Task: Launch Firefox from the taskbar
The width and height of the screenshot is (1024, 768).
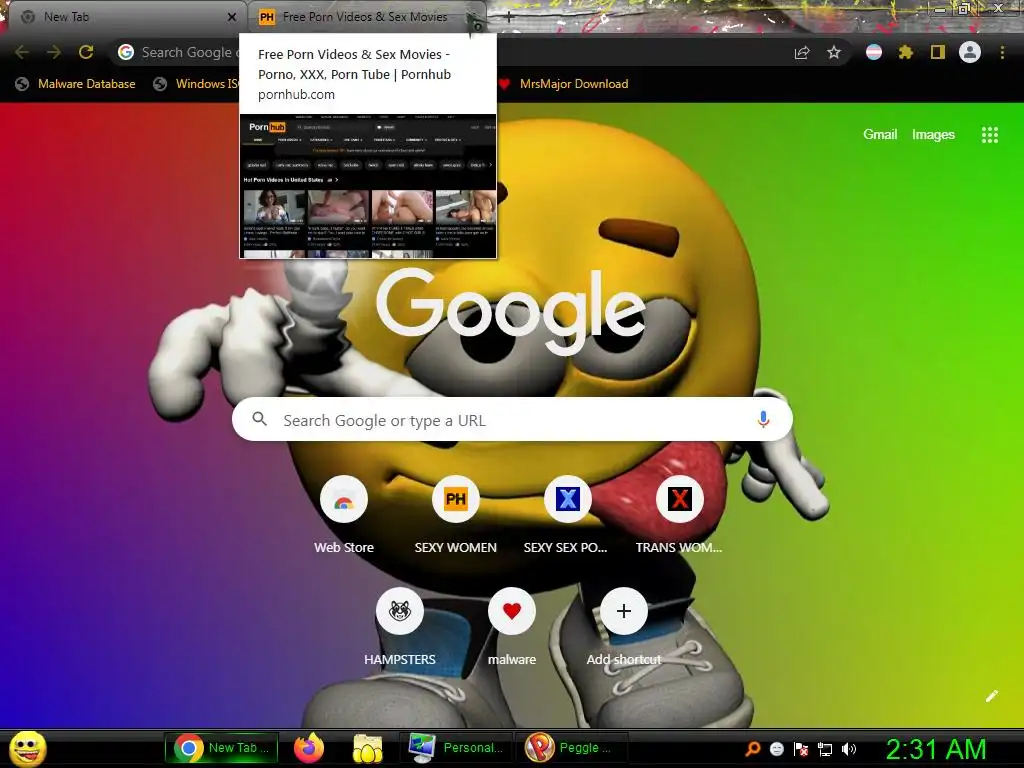Action: [x=308, y=748]
